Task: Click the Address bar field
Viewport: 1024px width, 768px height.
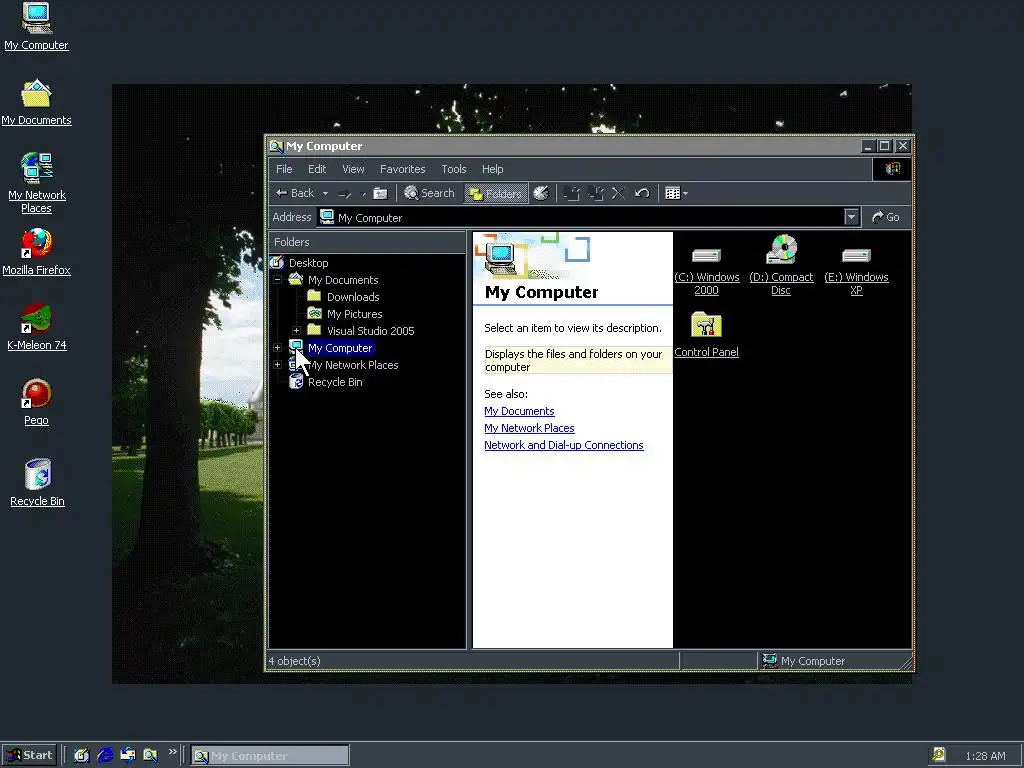Action: coord(580,217)
